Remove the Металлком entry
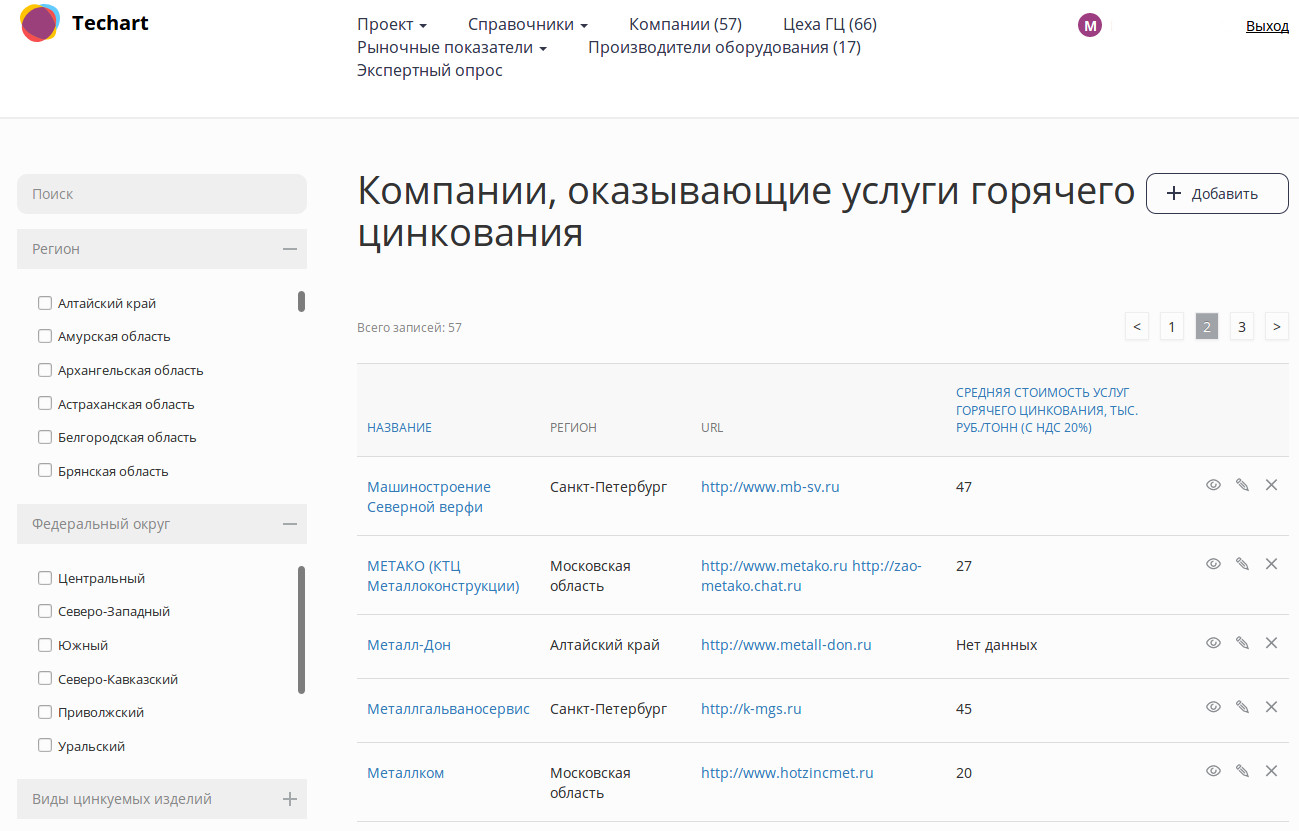The image size is (1299, 831). pyautogui.click(x=1271, y=771)
